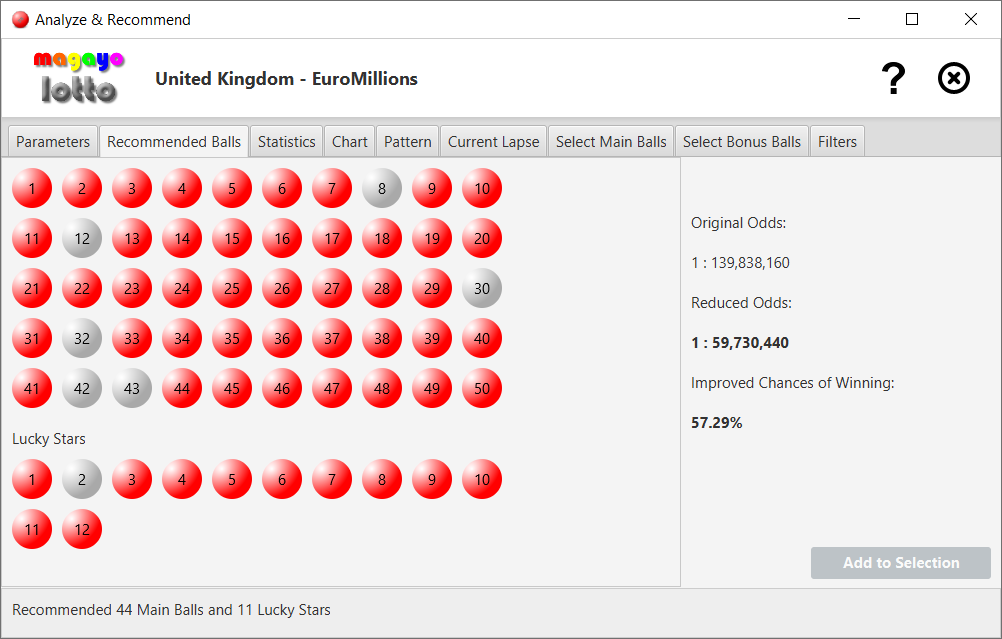Deselect Lucky Star ball 12
Screen dimensions: 1002x639
[x=81, y=529]
